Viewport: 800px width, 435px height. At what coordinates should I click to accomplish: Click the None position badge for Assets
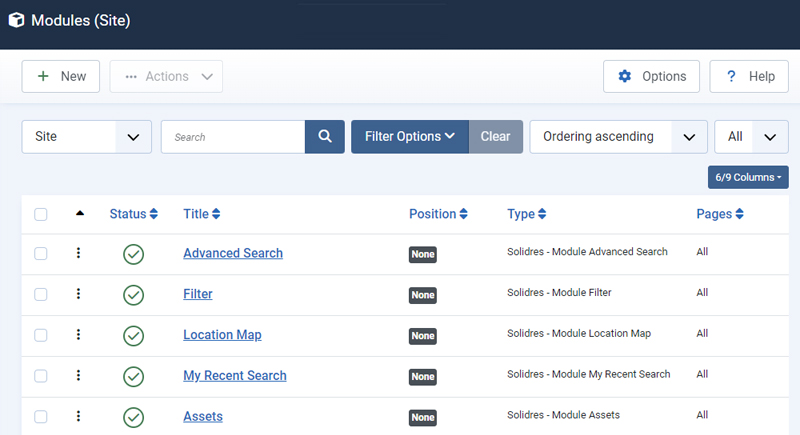click(x=422, y=417)
